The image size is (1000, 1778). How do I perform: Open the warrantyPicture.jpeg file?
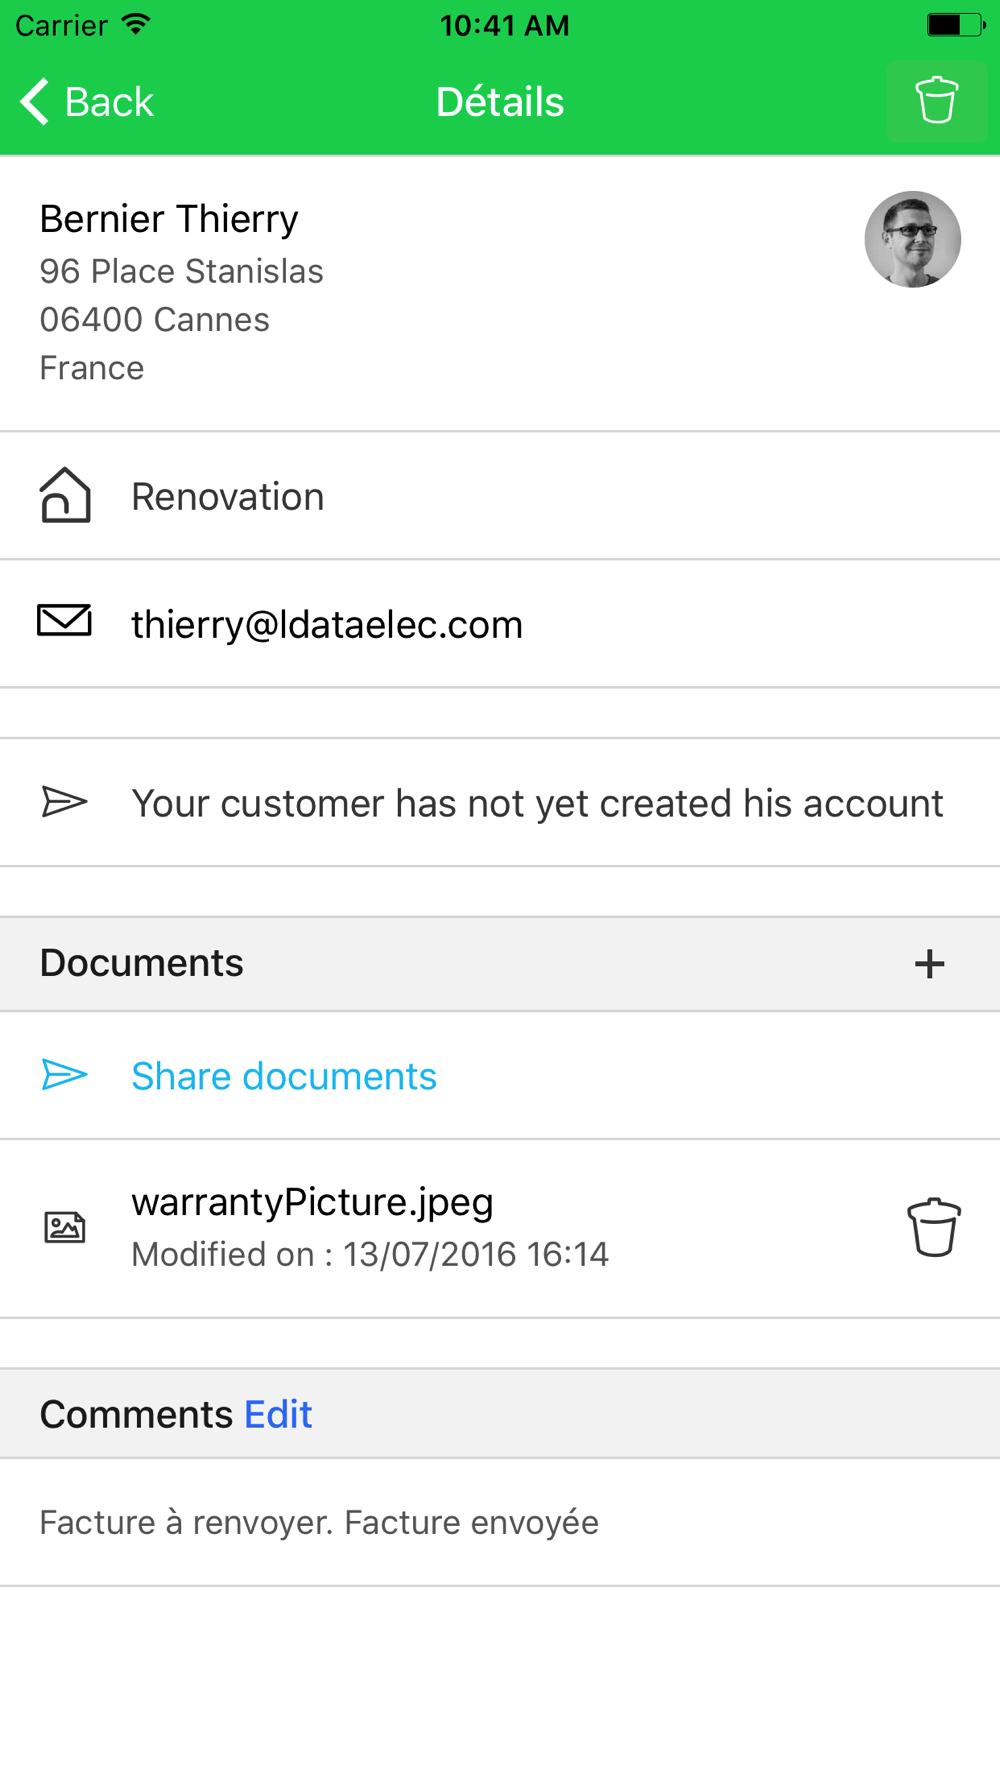tap(312, 1203)
